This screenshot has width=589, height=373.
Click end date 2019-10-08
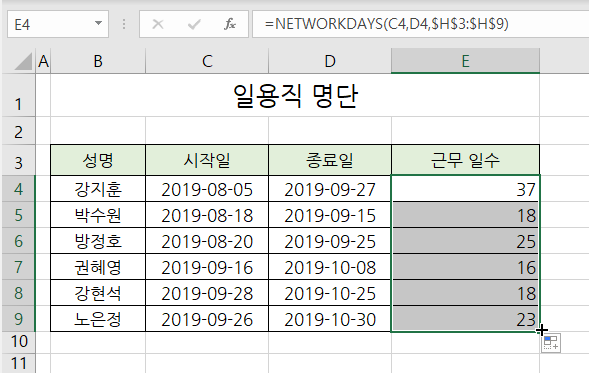coord(330,266)
